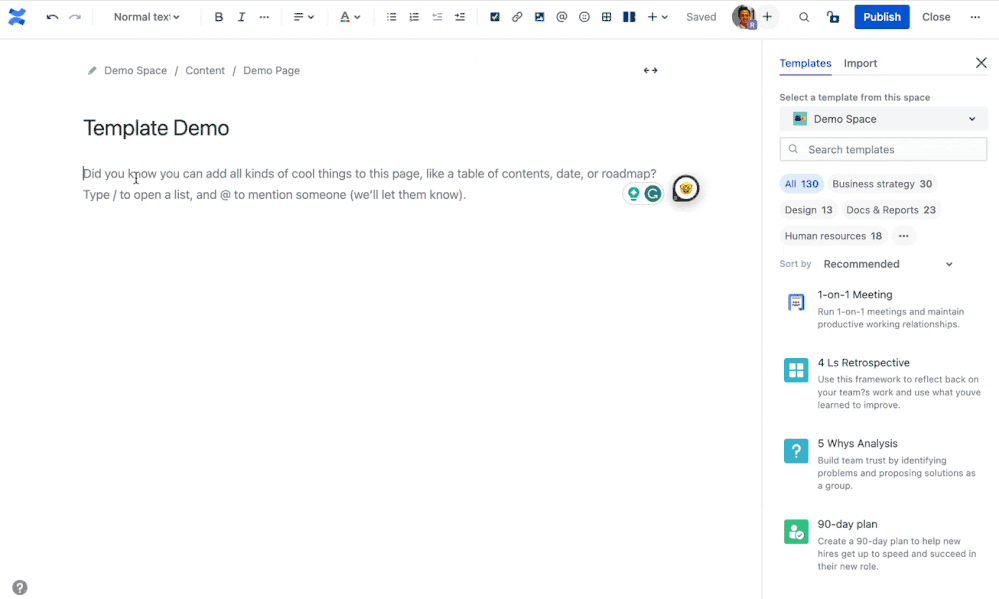Screen dimensions: 999x599
Task: Switch to the Import tab
Action: [x=860, y=63]
